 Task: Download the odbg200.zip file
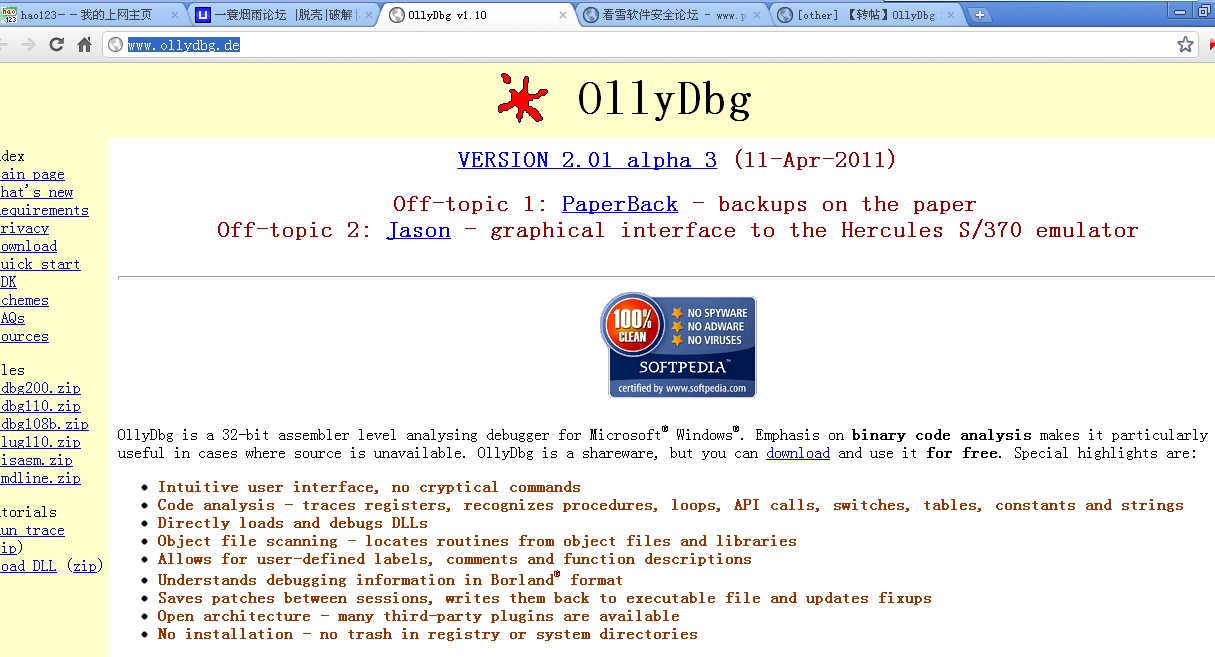click(x=40, y=388)
